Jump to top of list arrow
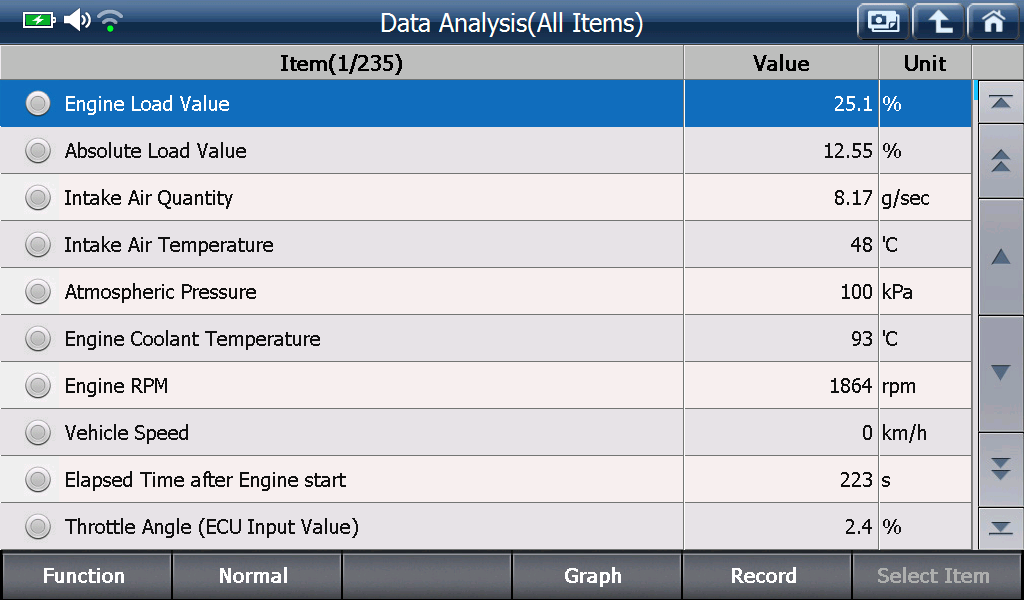Viewport: 1024px width, 600px height. tap(1000, 103)
